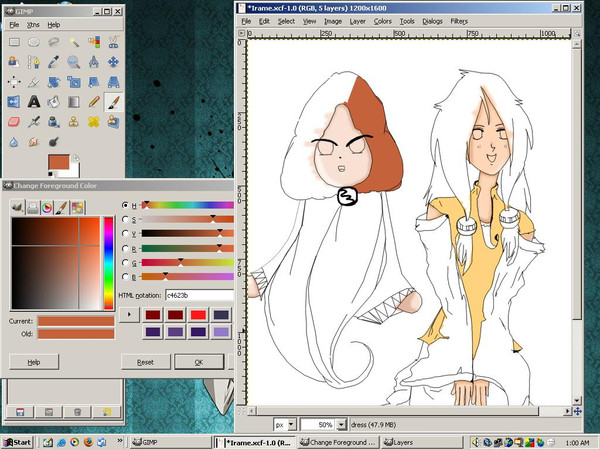Image resolution: width=600 pixels, height=450 pixels.
Task: Switch to the CMYK printer tab
Action: 33,207
